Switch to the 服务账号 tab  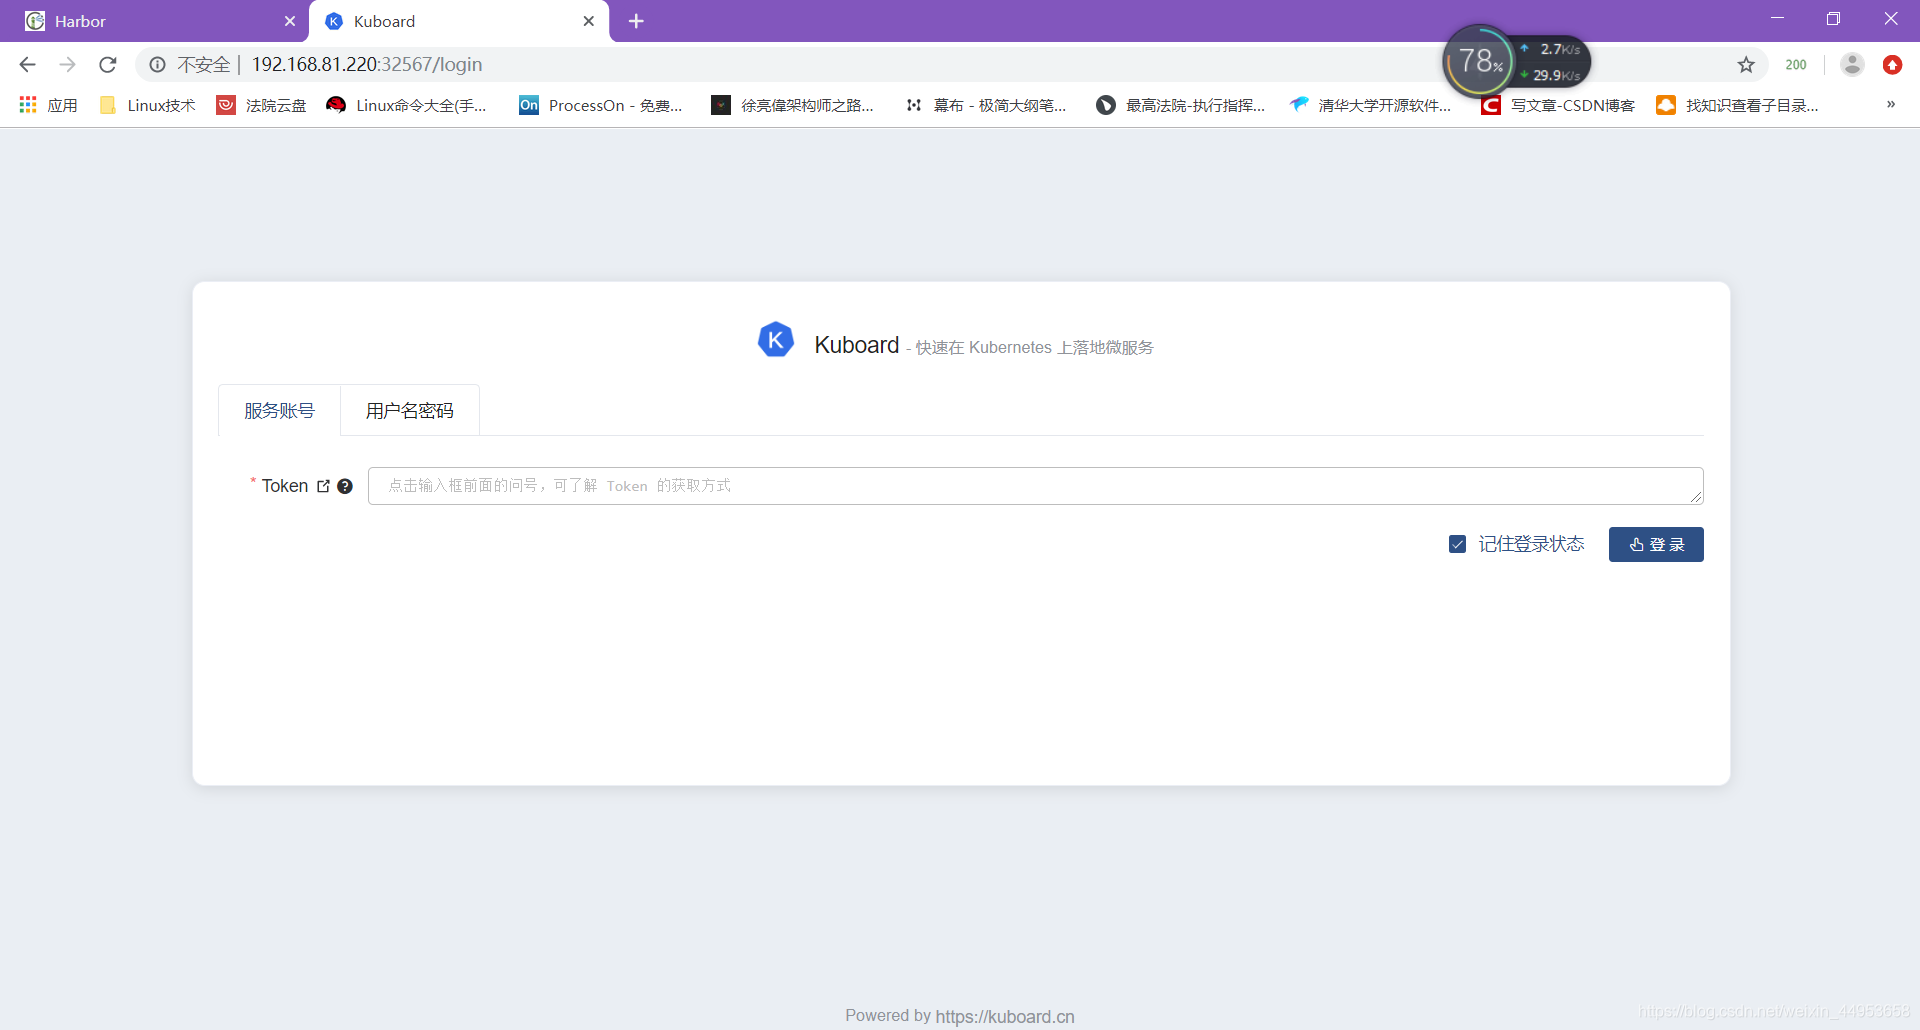[280, 411]
